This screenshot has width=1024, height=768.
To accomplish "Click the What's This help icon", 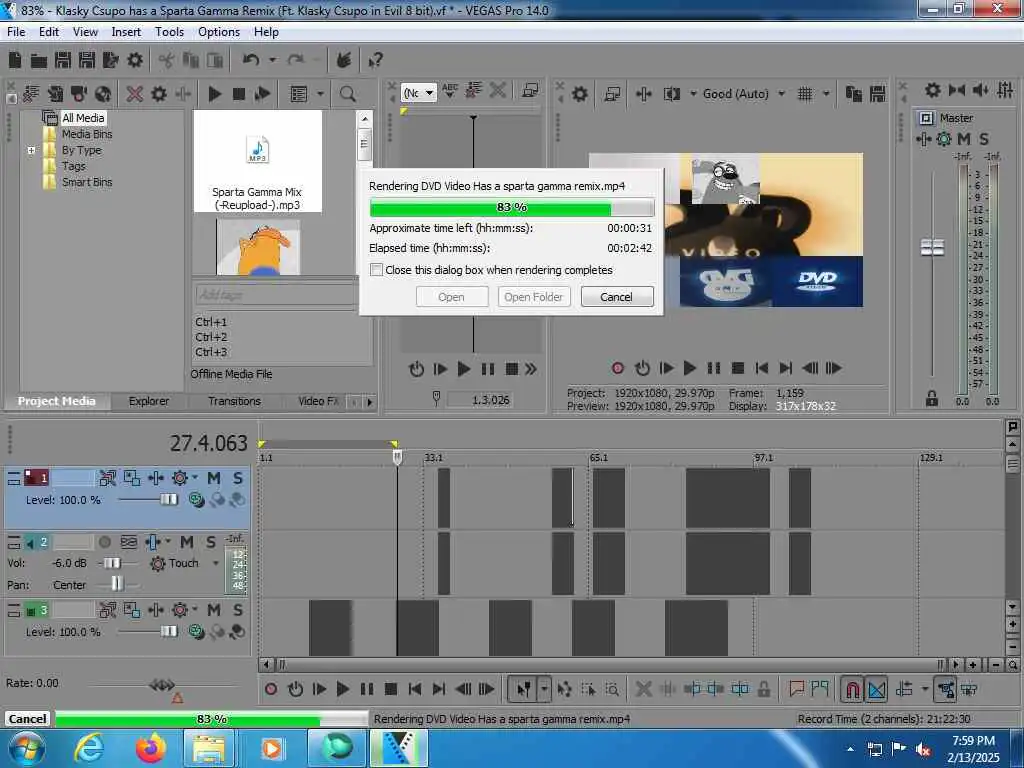I will click(x=376, y=61).
